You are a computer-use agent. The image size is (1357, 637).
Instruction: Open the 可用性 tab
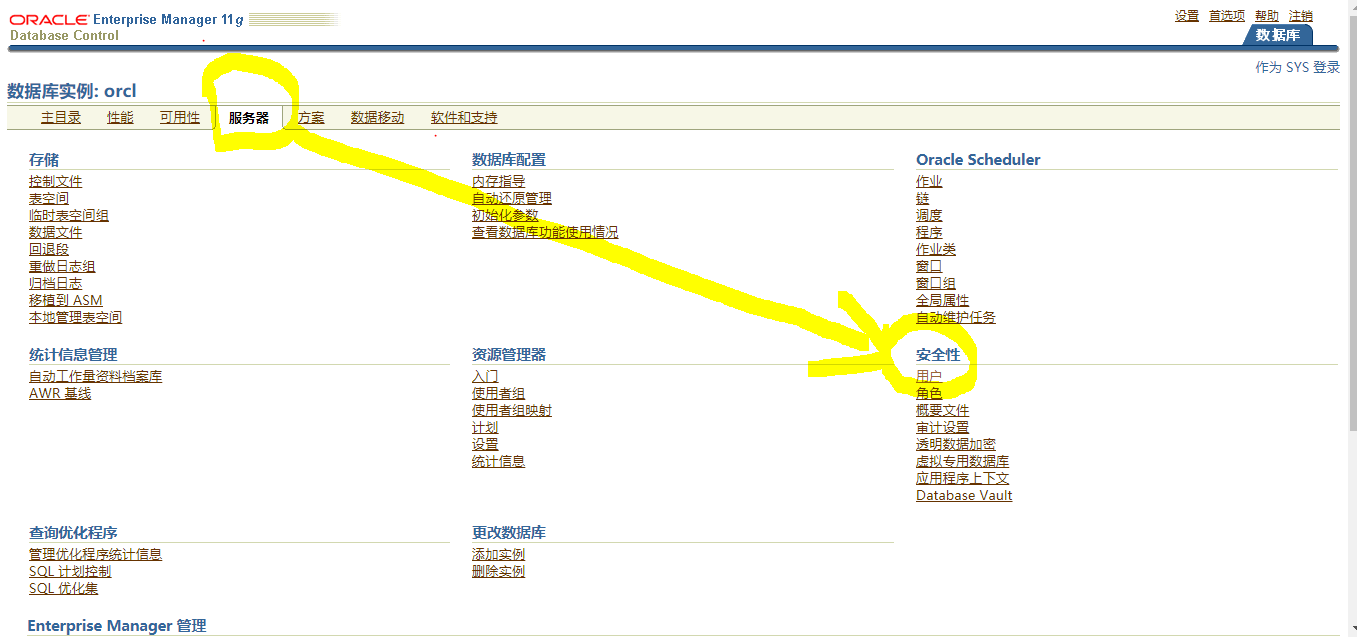tap(180, 117)
